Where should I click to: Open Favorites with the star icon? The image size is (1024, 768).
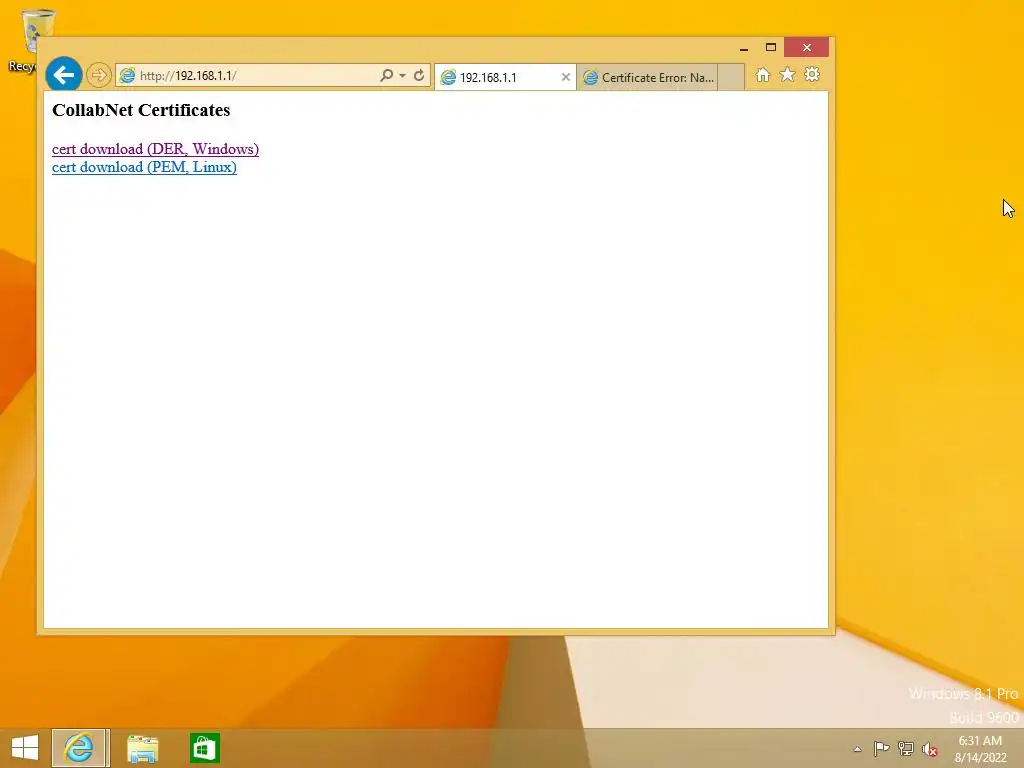(788, 74)
